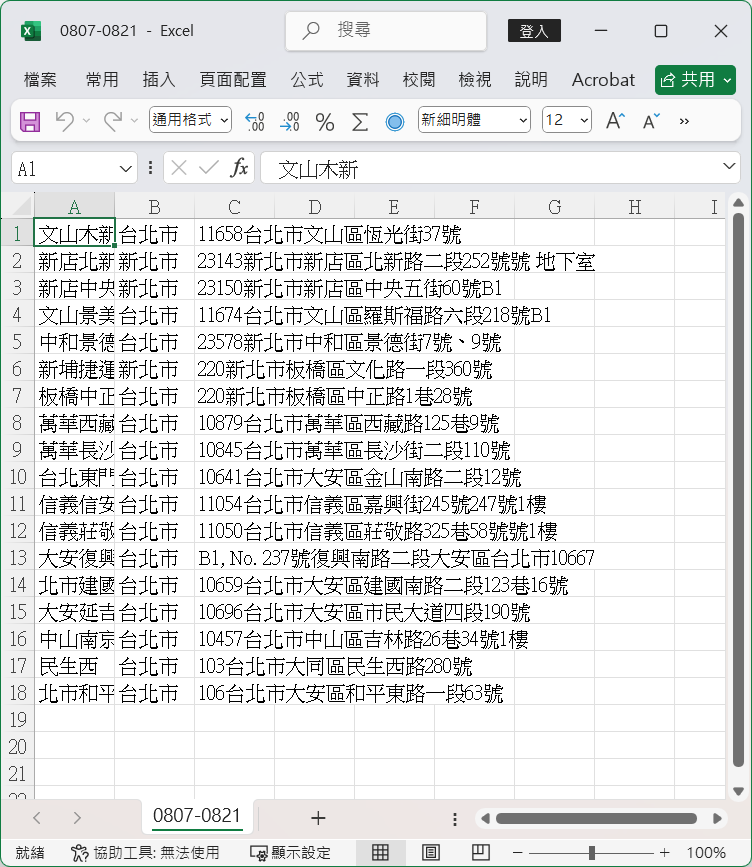Click the Redo arrow icon

[x=113, y=121]
